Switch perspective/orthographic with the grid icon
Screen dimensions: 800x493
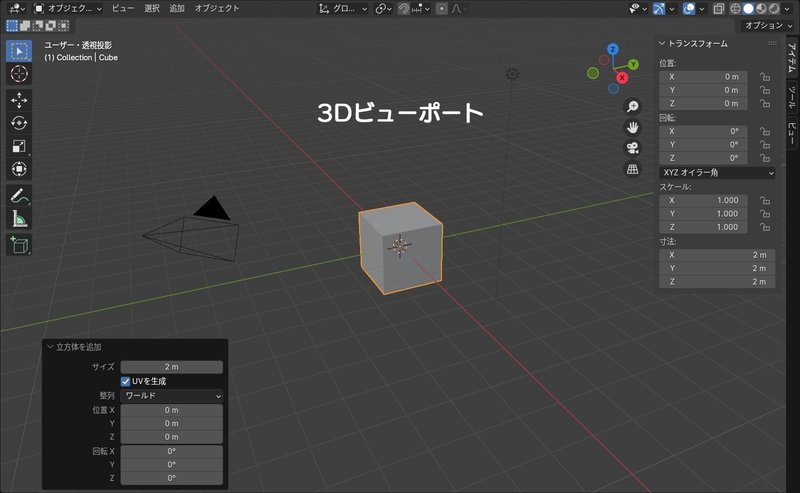coord(633,169)
